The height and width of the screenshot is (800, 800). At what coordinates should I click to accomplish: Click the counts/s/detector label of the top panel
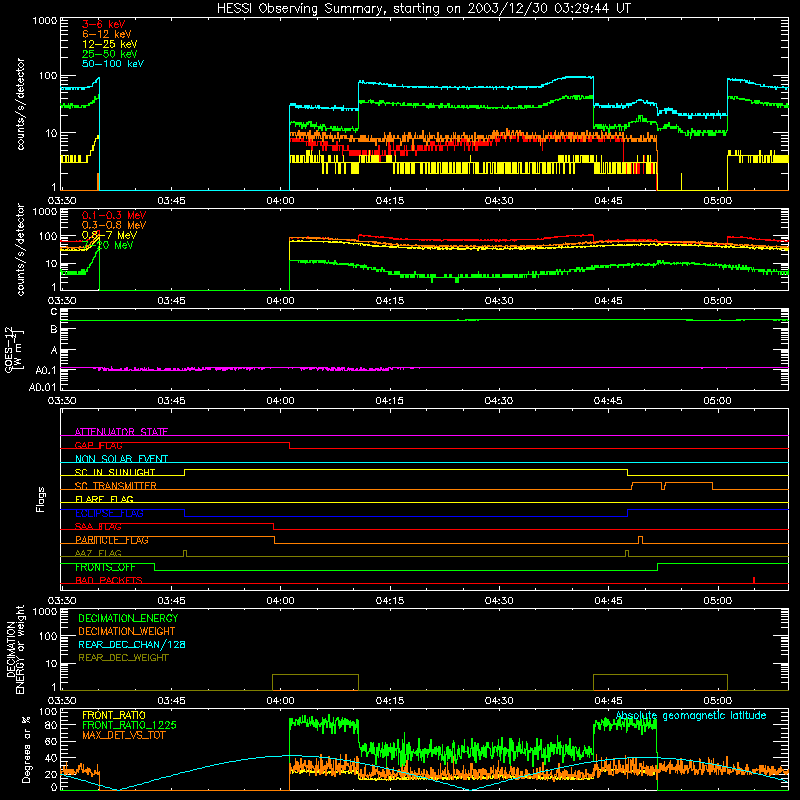(x=20, y=104)
